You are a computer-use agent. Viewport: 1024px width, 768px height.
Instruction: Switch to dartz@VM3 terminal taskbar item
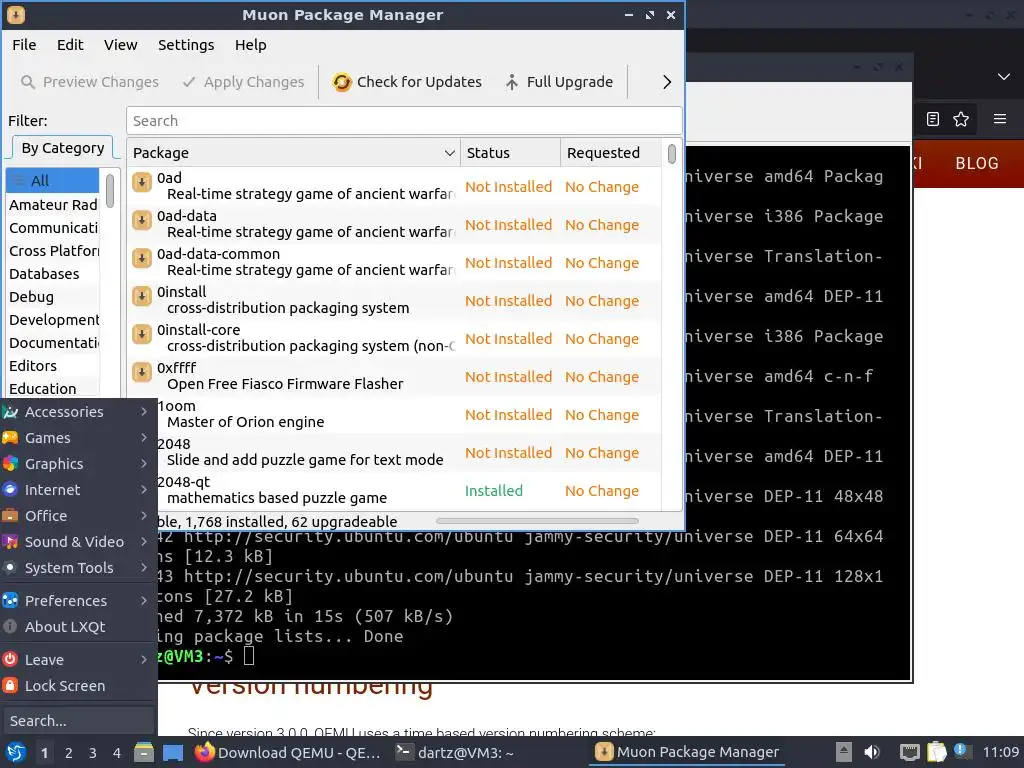pyautogui.click(x=456, y=752)
